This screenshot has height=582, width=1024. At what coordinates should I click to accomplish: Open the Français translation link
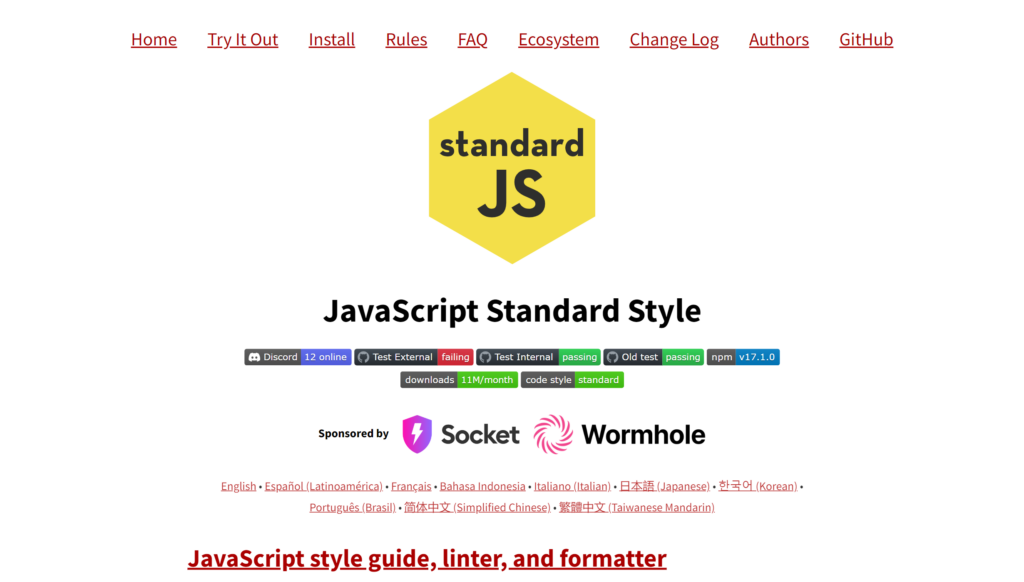[411, 487]
